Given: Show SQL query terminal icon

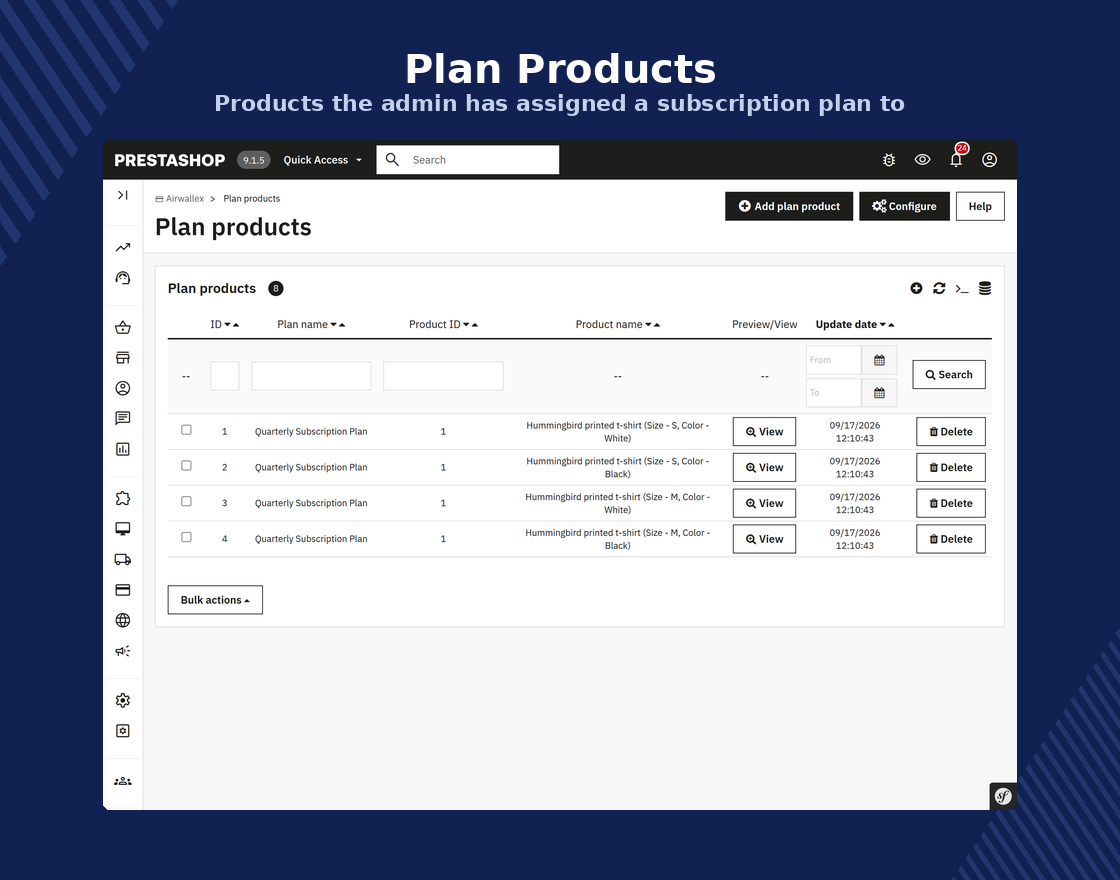Looking at the screenshot, I should click(x=962, y=289).
